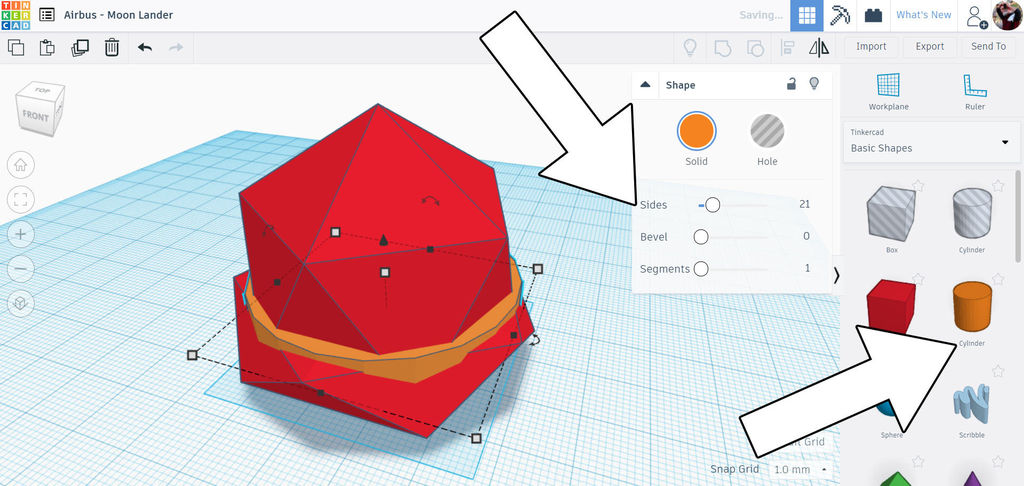This screenshot has width=1024, height=486.
Task: Click the Export button
Action: pyautogui.click(x=929, y=46)
